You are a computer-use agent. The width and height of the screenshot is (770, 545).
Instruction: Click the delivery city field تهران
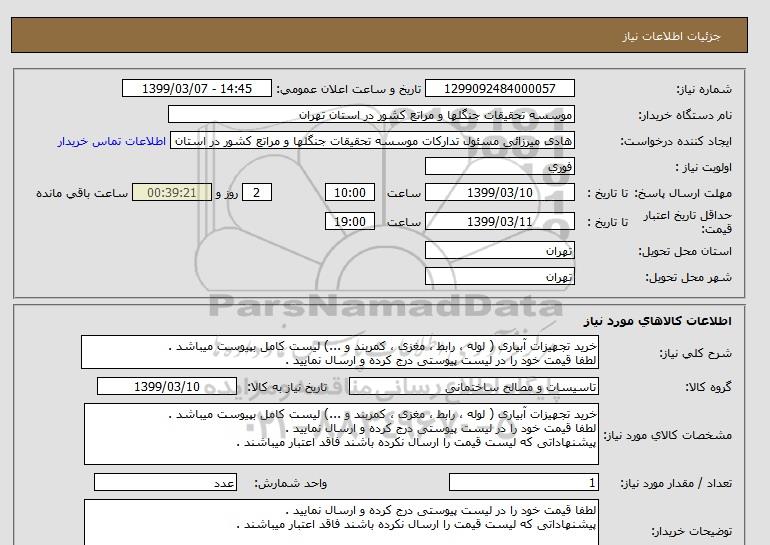coord(499,277)
